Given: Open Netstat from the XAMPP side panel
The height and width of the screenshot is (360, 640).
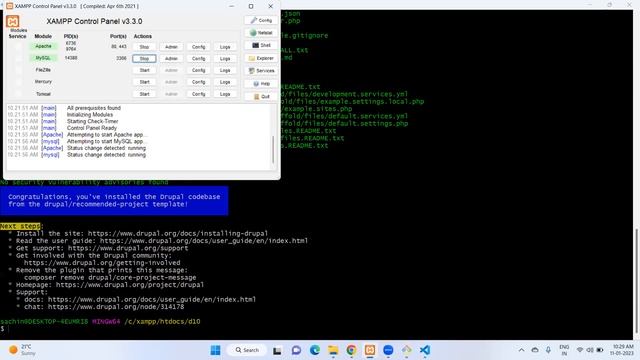Looking at the screenshot, I should 261,33.
